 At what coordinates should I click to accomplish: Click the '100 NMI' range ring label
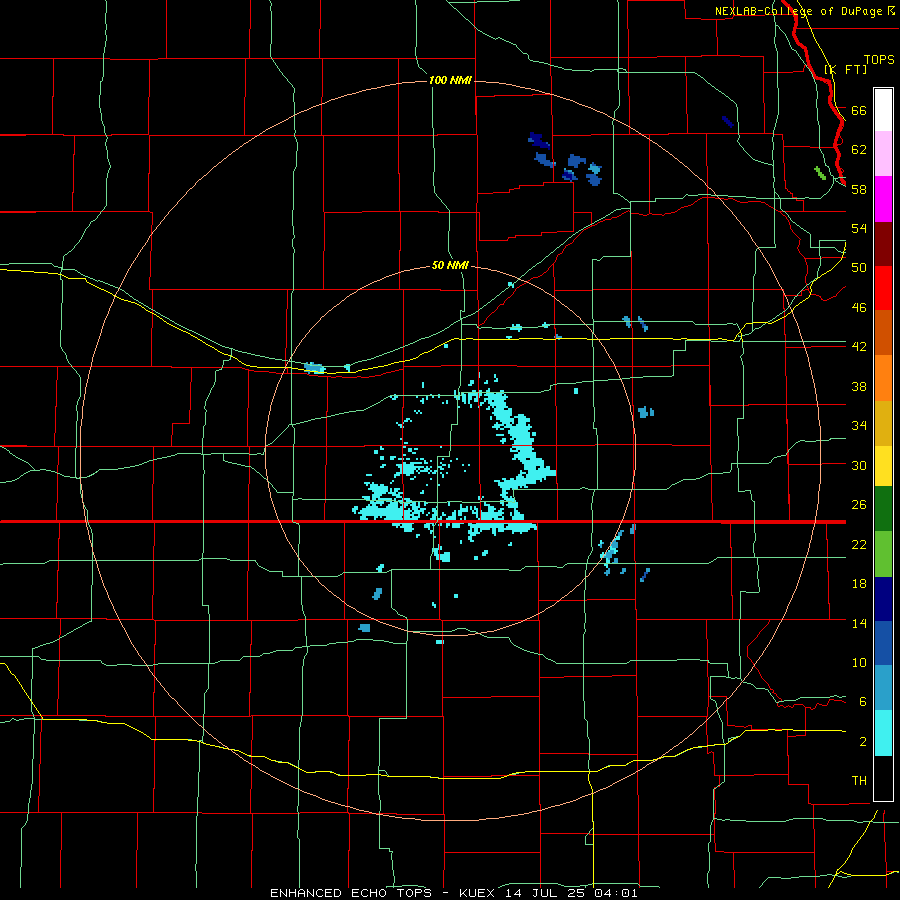pos(450,80)
